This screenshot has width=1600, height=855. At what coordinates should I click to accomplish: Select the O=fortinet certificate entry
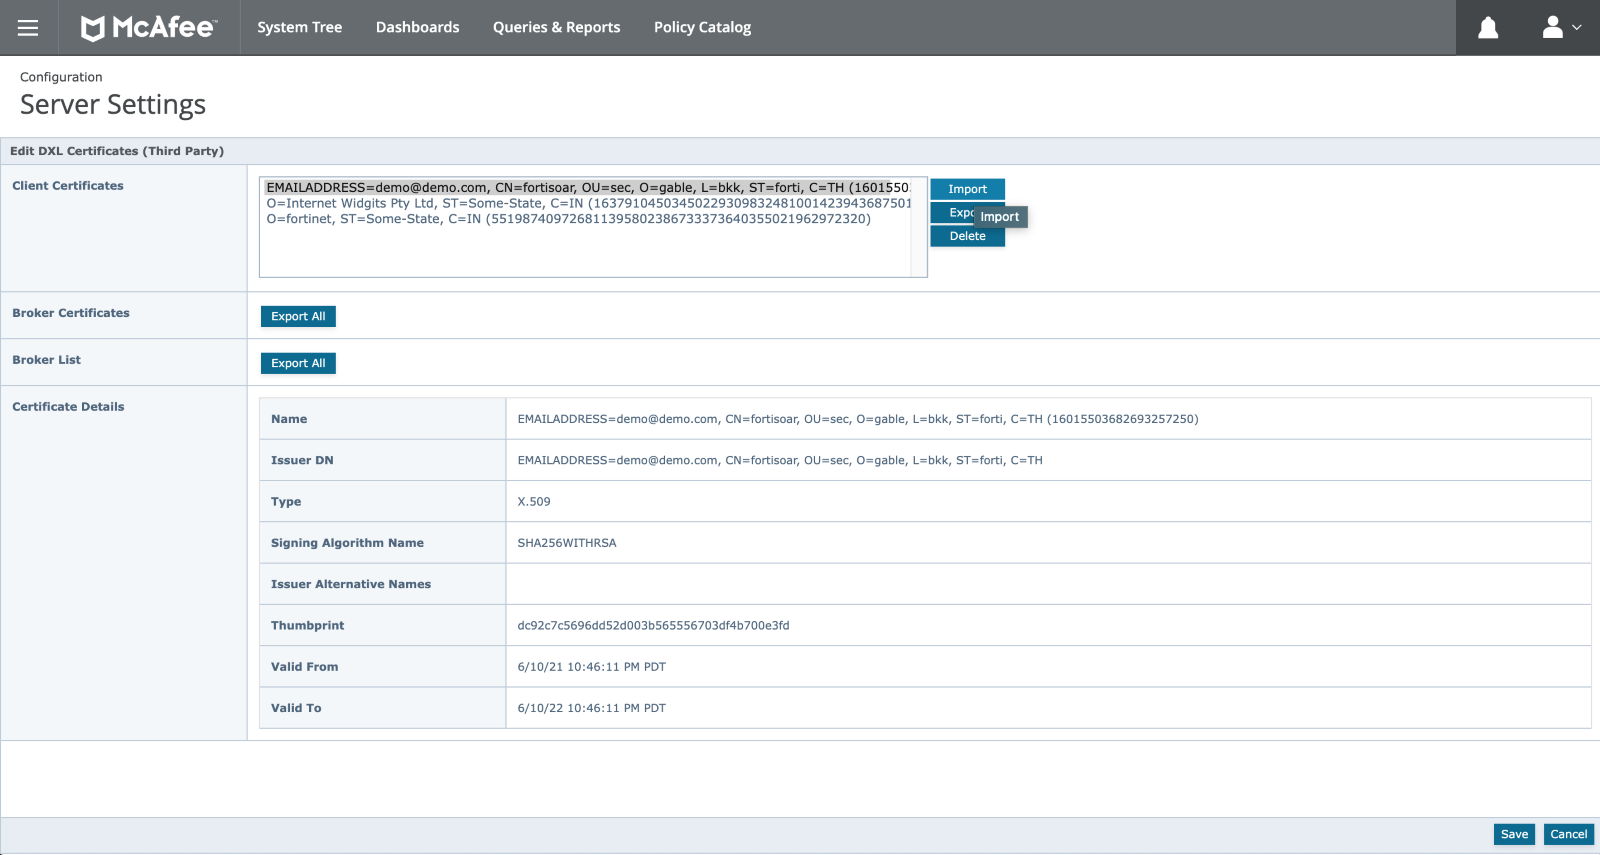tap(568, 219)
